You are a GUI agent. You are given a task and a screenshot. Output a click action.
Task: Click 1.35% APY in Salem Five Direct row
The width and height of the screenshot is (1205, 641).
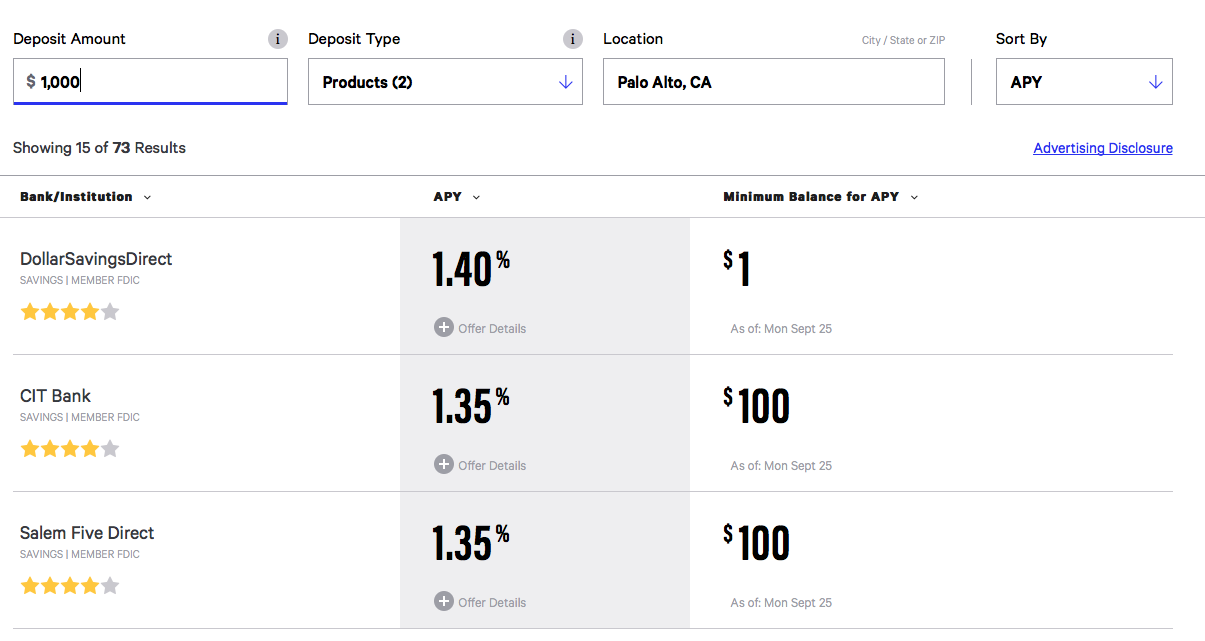point(471,543)
